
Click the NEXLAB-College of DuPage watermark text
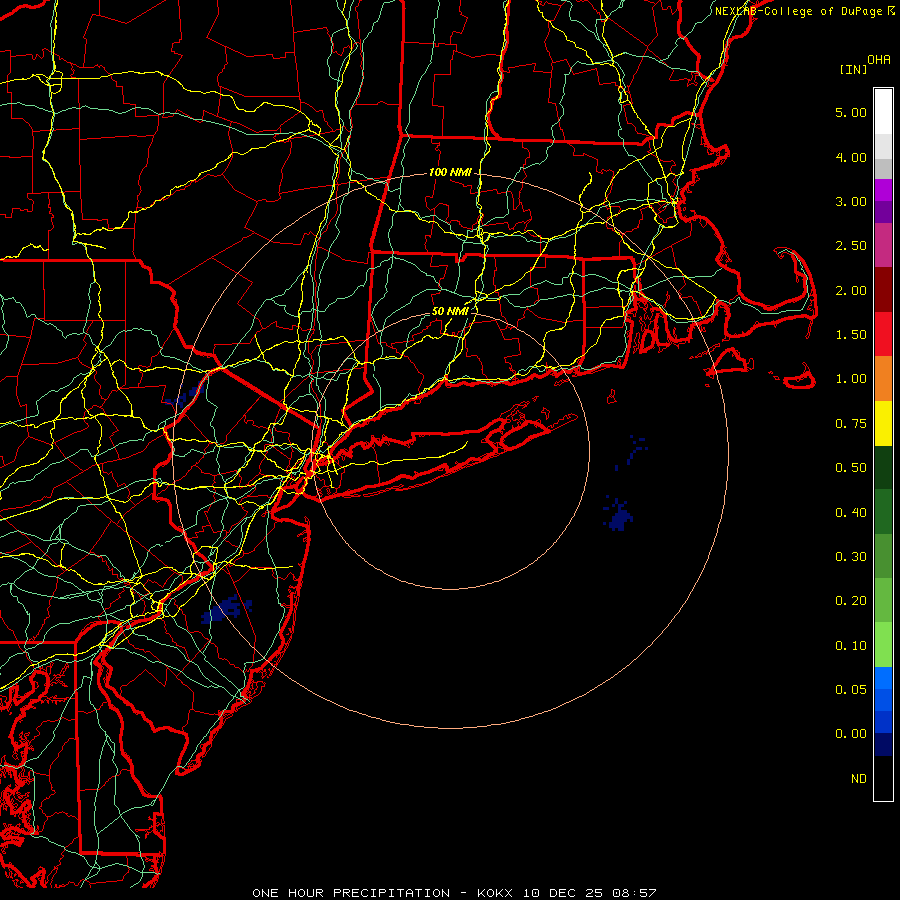click(804, 11)
